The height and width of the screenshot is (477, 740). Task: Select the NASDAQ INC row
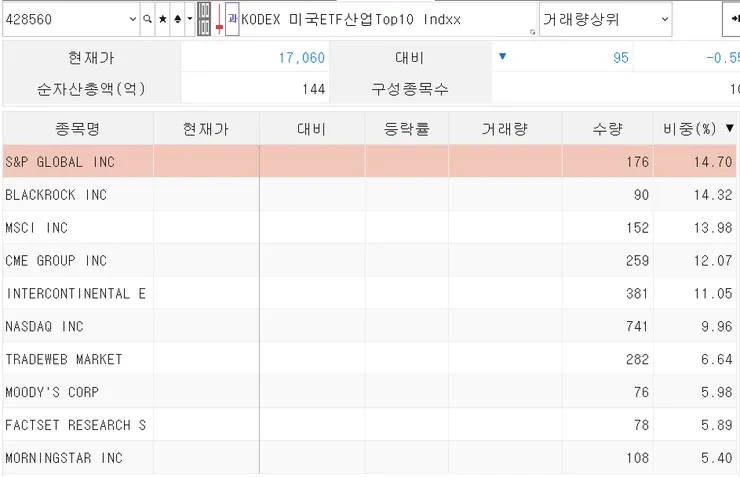click(x=370, y=326)
